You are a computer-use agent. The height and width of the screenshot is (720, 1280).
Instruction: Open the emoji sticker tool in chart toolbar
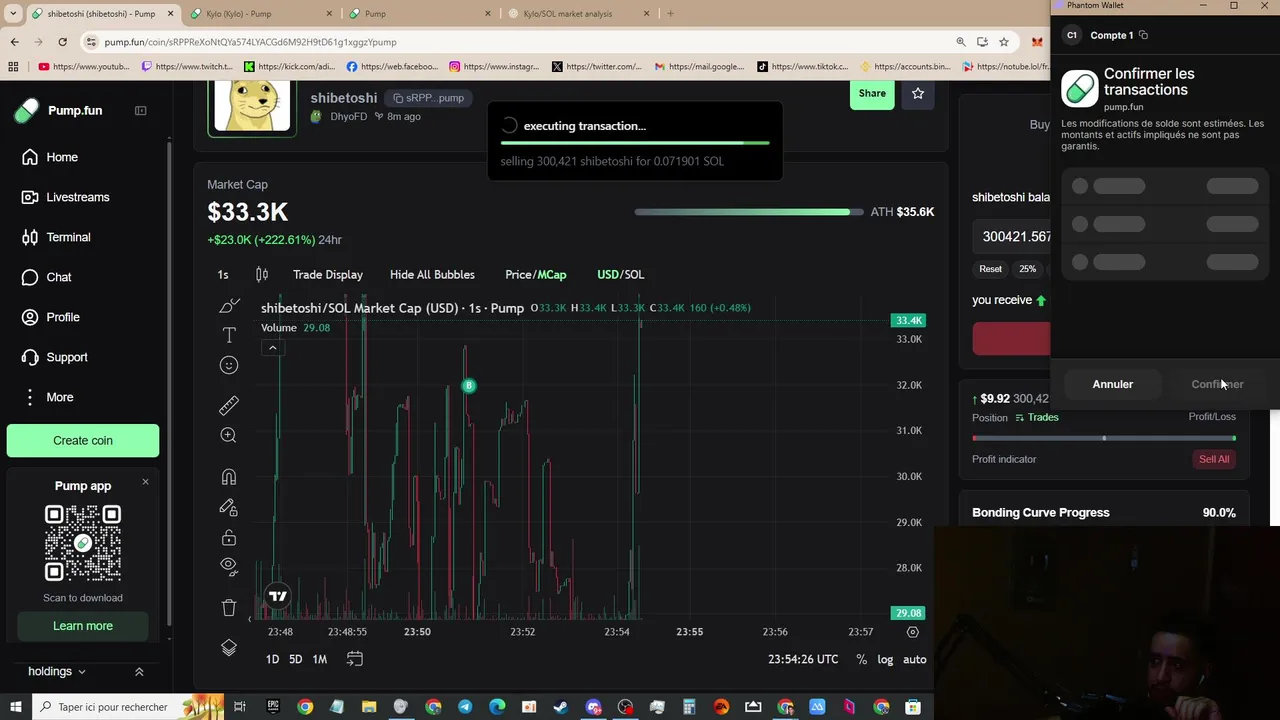229,365
